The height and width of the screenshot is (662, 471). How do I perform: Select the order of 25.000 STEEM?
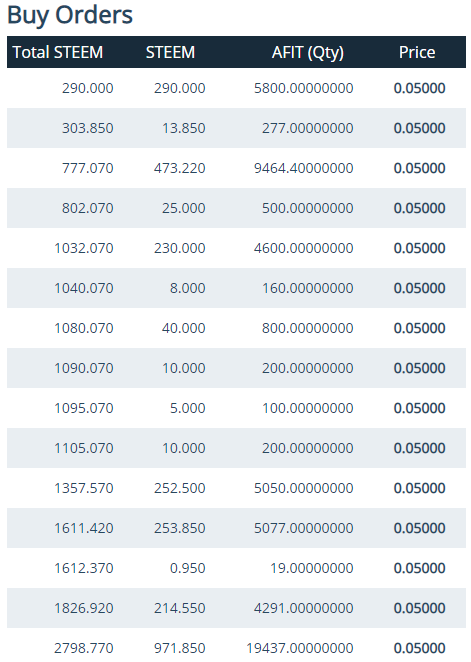[x=236, y=208]
